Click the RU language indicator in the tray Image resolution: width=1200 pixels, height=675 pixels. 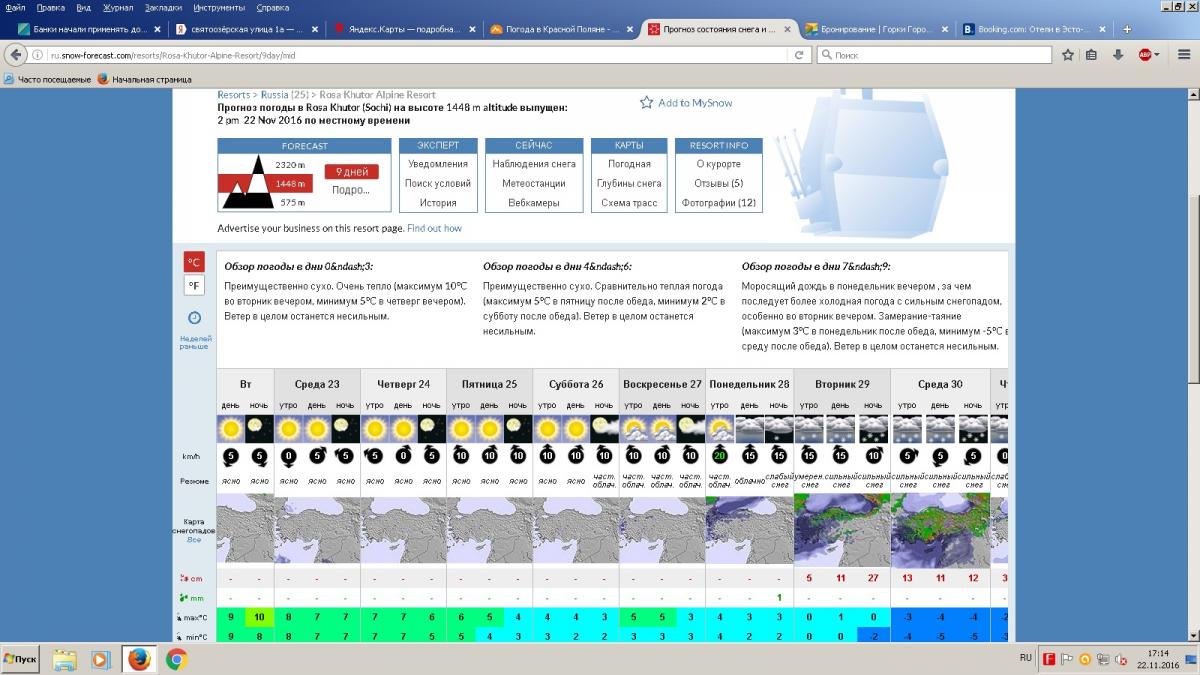tap(1025, 658)
